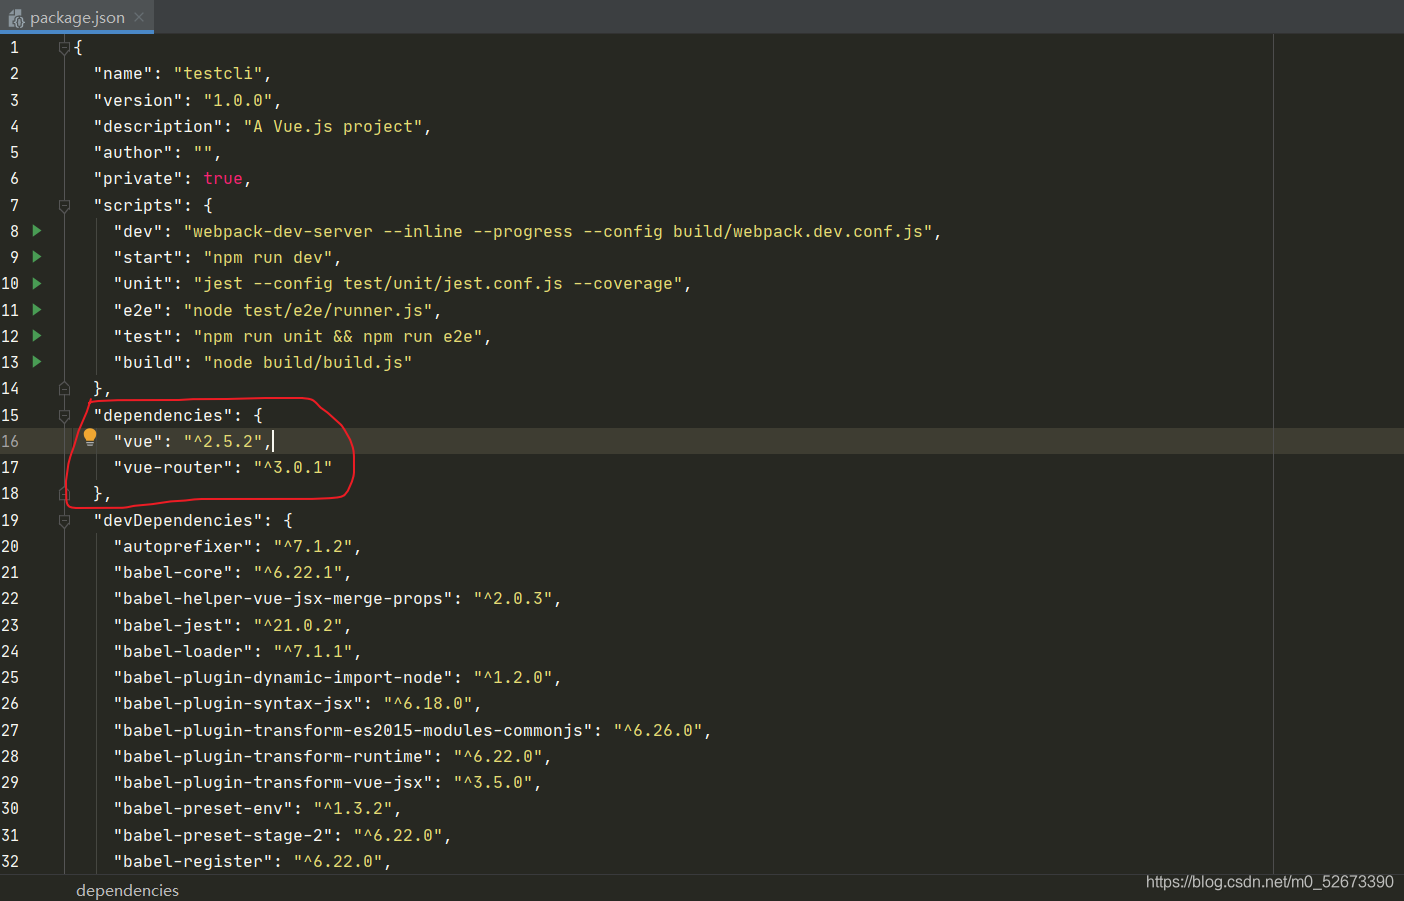Click the "scripts" key on line 7

(138, 205)
